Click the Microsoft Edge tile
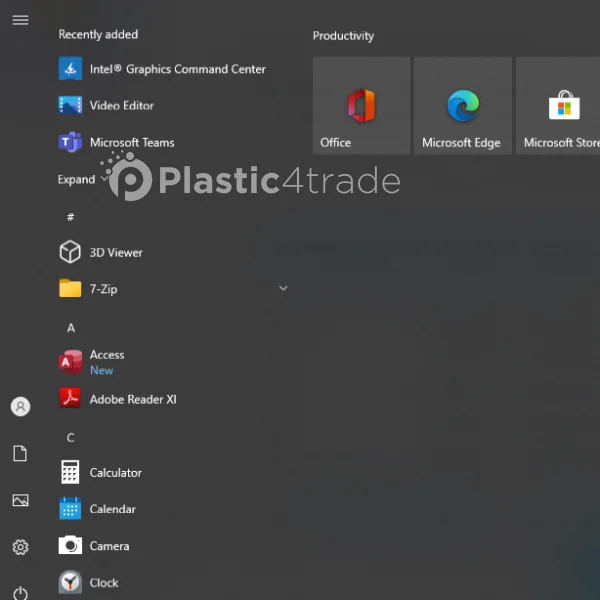Screen dimensions: 600x600 click(463, 106)
